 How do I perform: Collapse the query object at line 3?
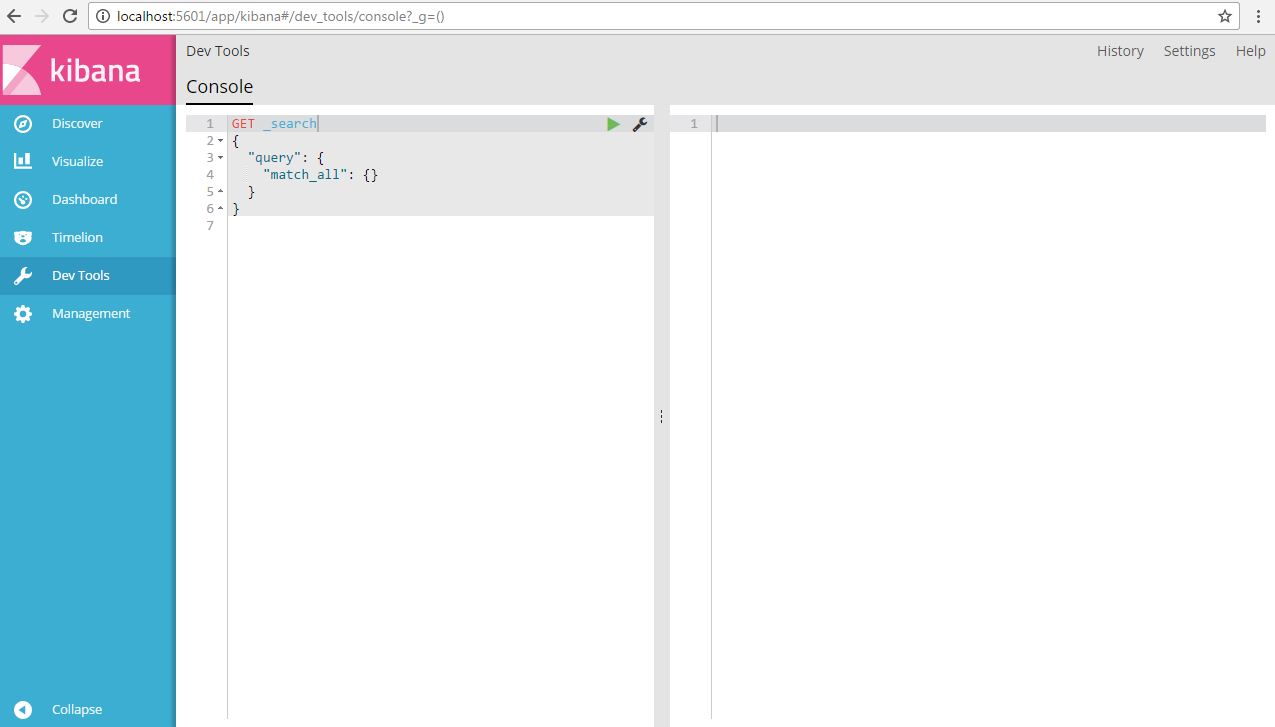pos(219,157)
